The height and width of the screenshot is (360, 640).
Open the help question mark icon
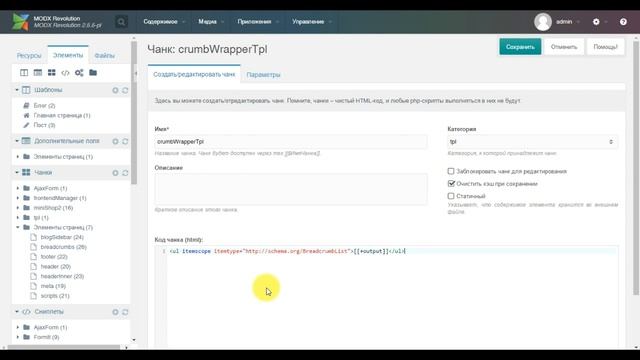click(623, 22)
